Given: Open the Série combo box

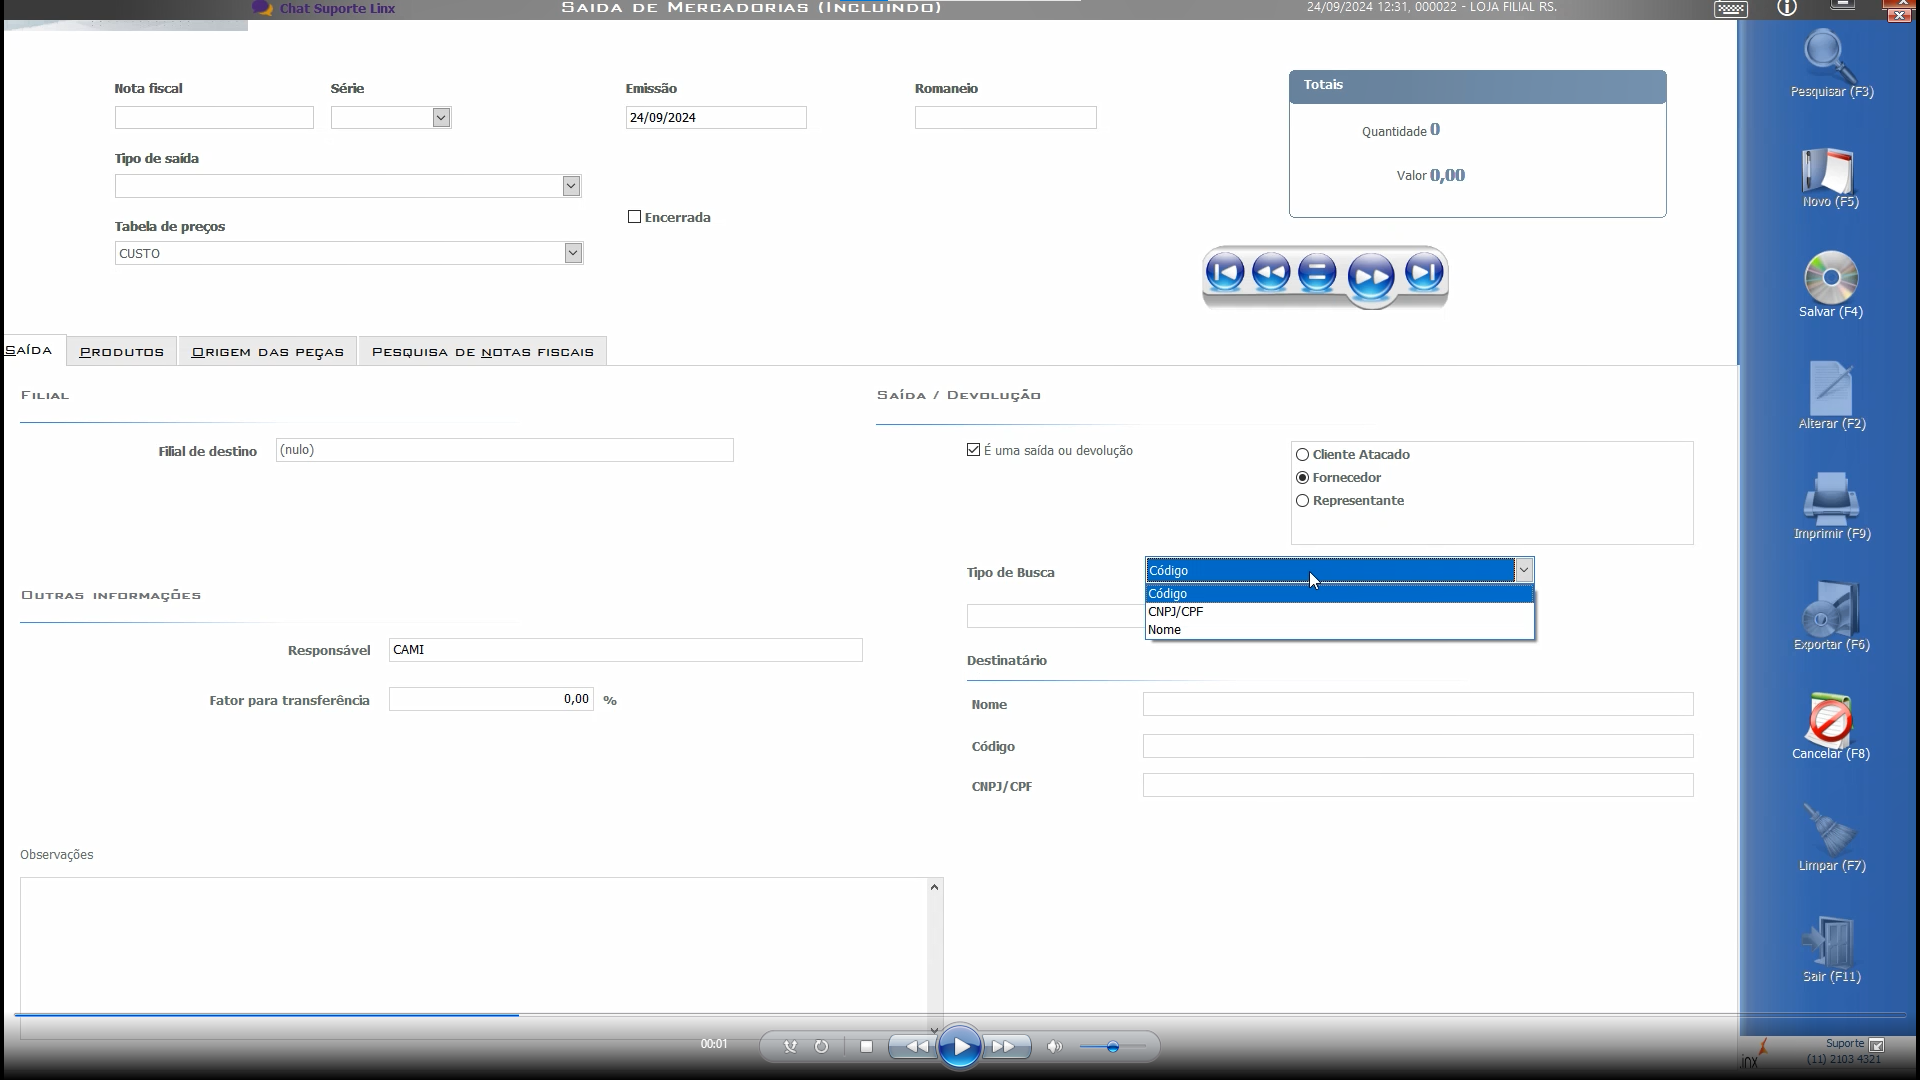Looking at the screenshot, I should pyautogui.click(x=441, y=118).
